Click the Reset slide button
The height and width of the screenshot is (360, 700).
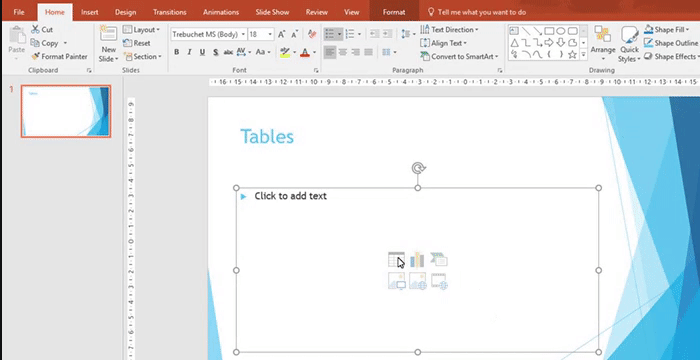tap(137, 43)
